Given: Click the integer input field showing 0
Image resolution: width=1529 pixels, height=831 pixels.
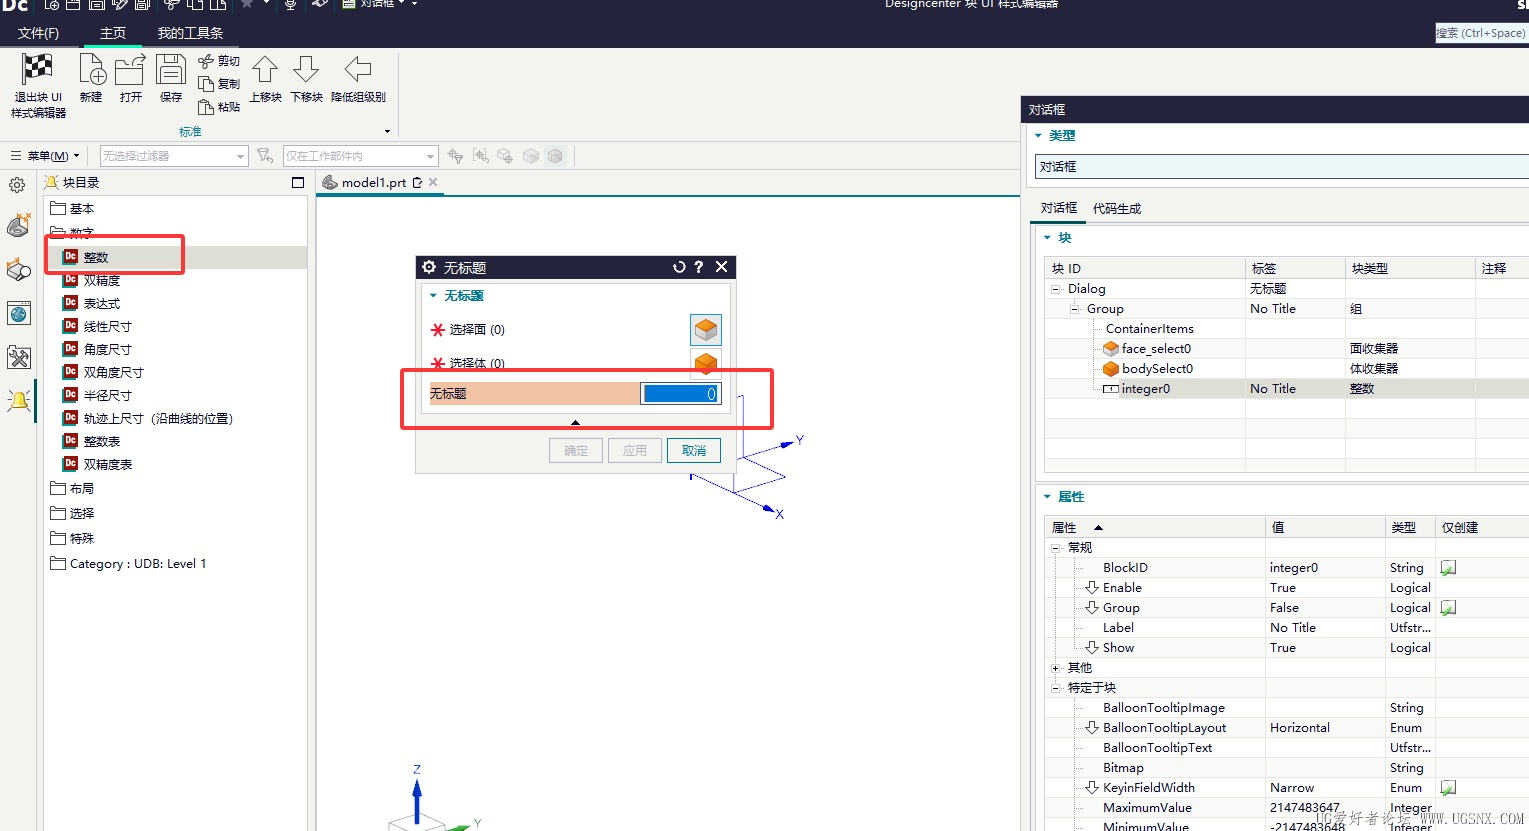Looking at the screenshot, I should (680, 394).
